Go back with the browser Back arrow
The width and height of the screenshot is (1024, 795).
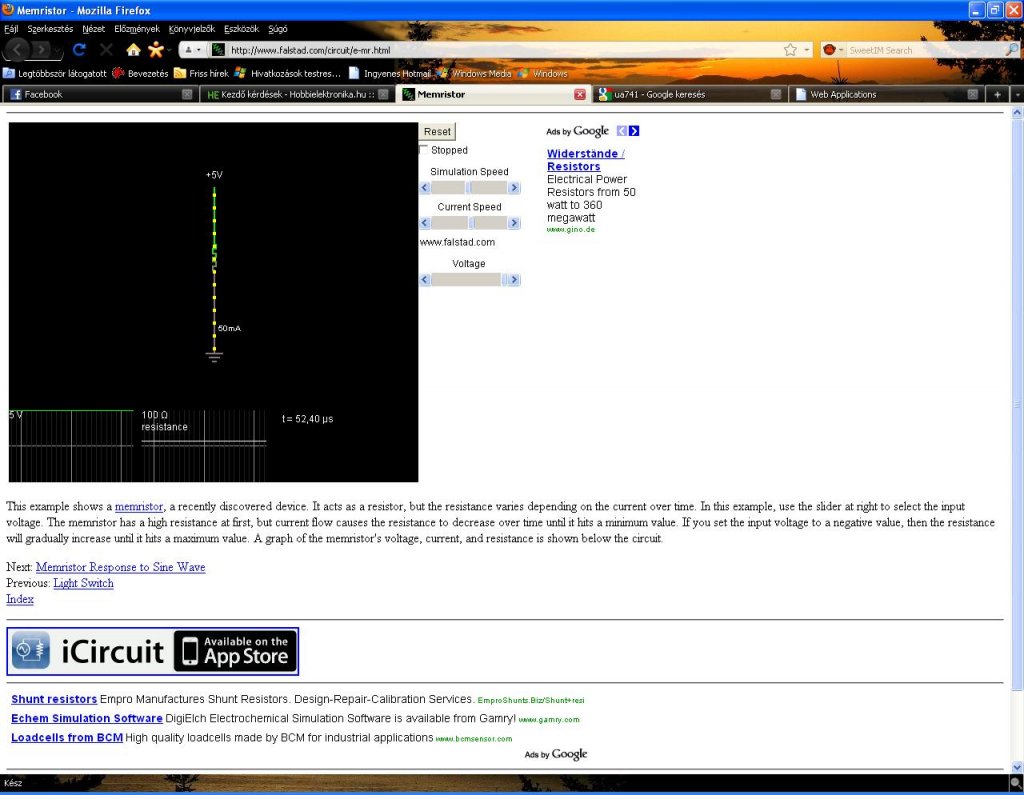[17, 50]
